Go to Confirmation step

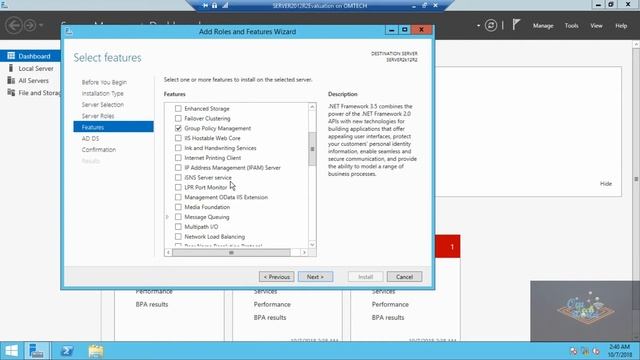coord(99,149)
